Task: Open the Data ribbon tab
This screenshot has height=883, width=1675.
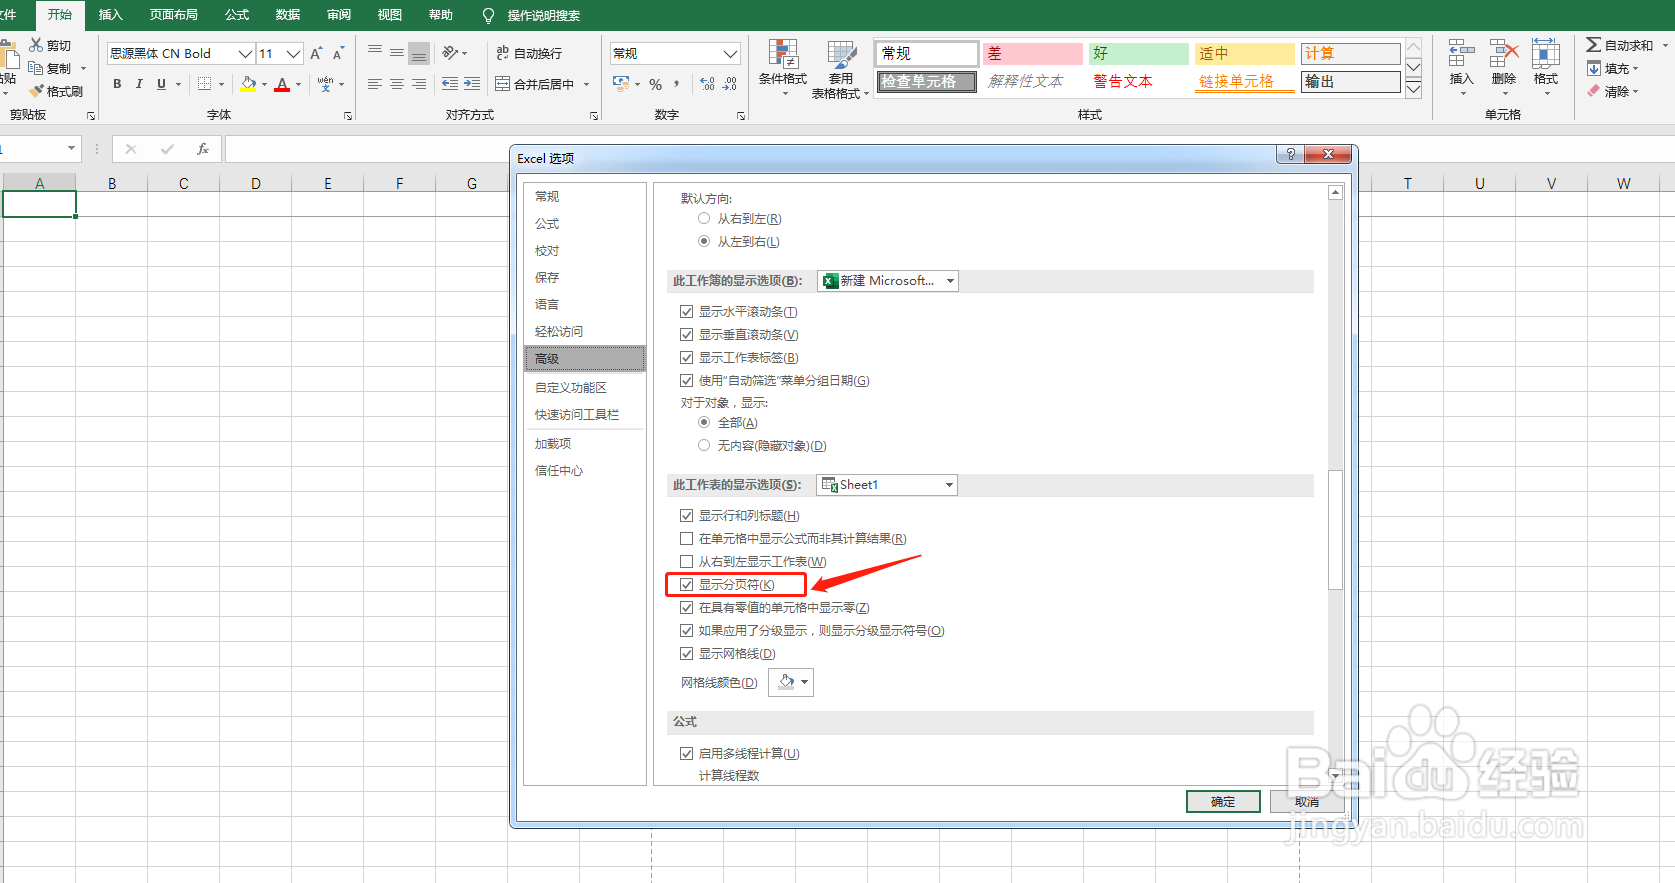Action: 288,15
